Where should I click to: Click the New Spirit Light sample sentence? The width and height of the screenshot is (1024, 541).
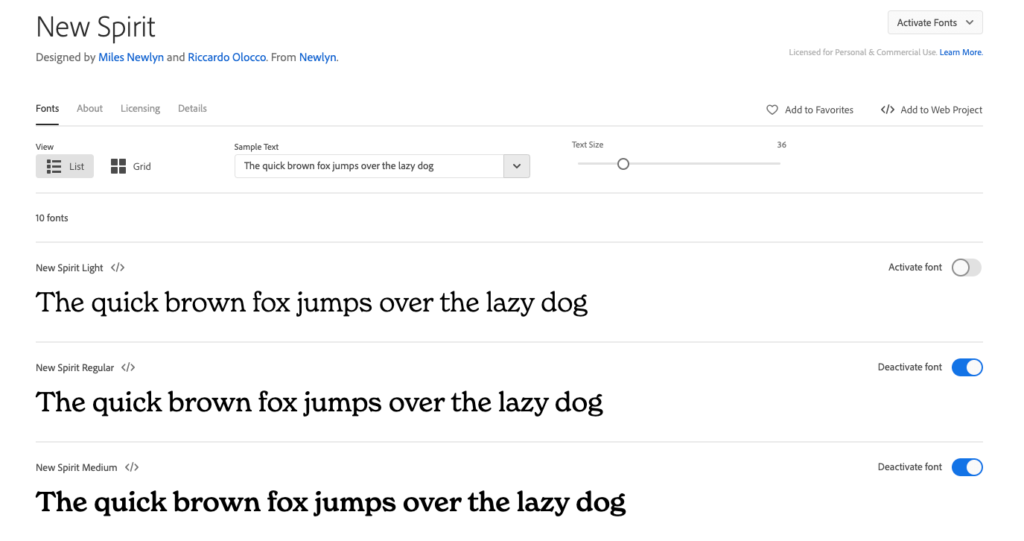click(x=312, y=303)
